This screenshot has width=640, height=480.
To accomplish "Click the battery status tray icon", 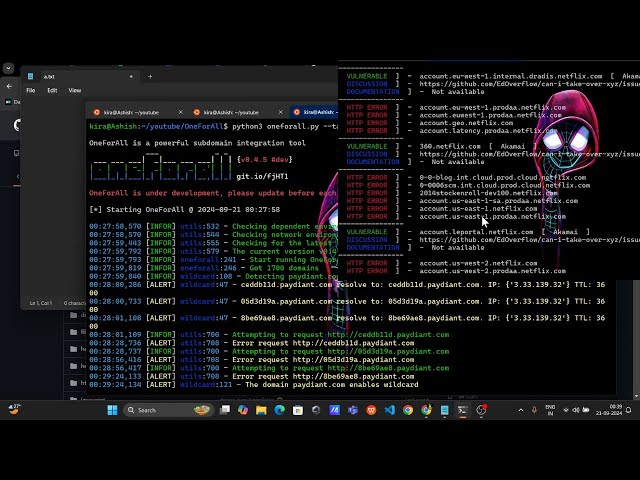I will (586, 410).
